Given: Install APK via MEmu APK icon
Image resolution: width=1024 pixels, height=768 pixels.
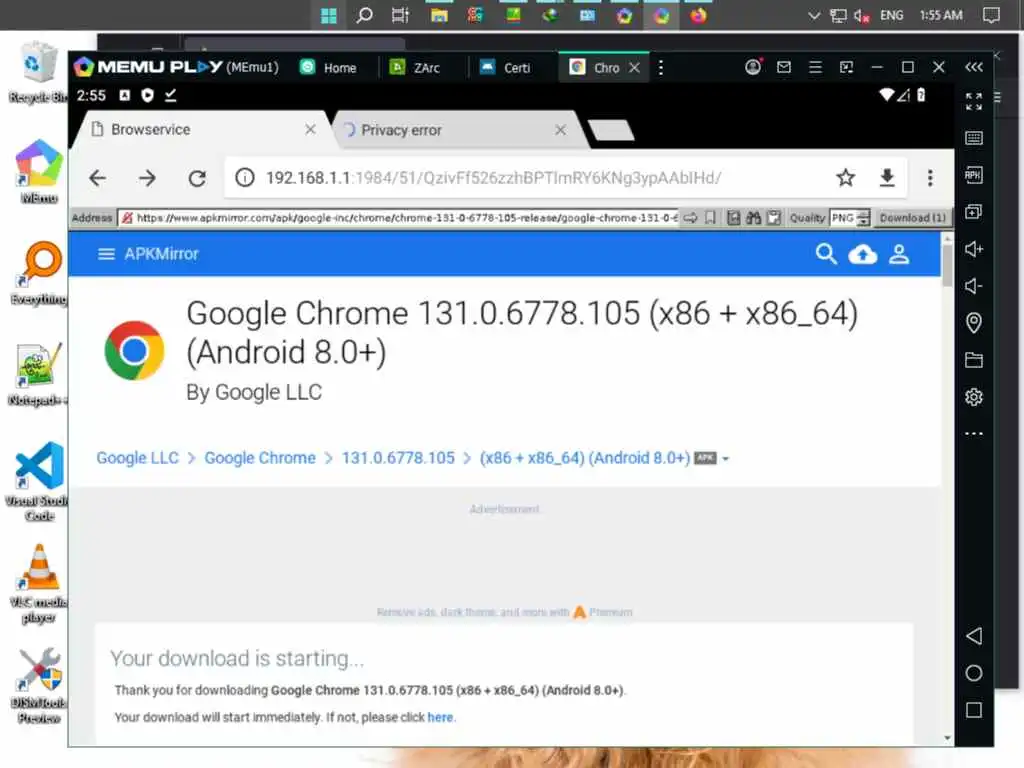Looking at the screenshot, I should (974, 175).
